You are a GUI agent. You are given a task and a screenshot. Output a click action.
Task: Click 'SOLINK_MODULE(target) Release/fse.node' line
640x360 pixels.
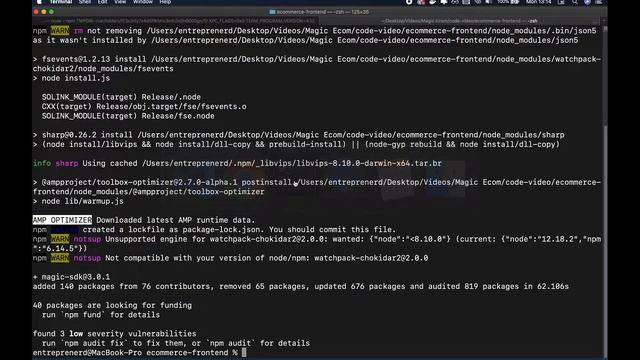(x=128, y=116)
